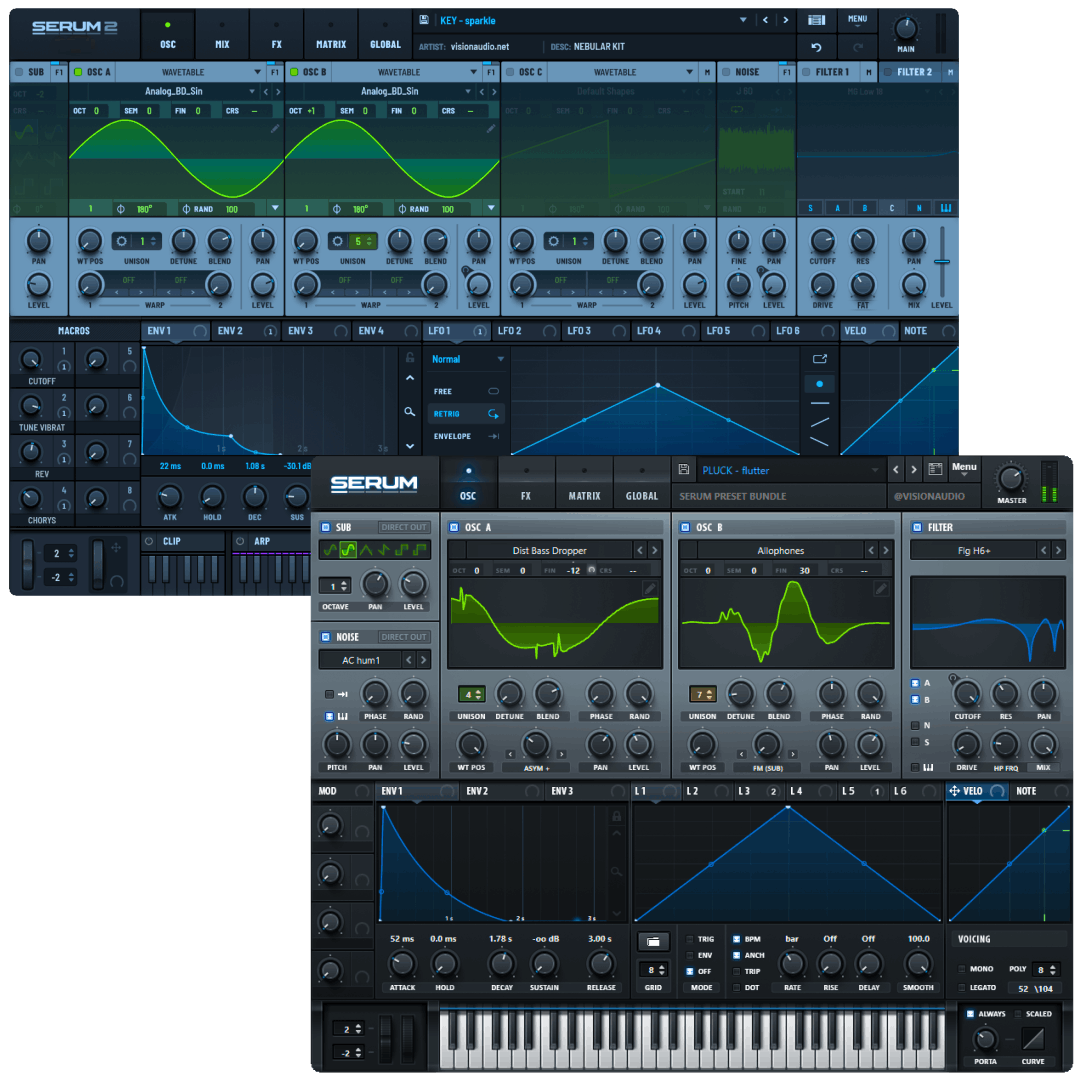The width and height of the screenshot is (1080, 1080).
Task: Open the preset browser icon in Serum
Action: tap(935, 469)
